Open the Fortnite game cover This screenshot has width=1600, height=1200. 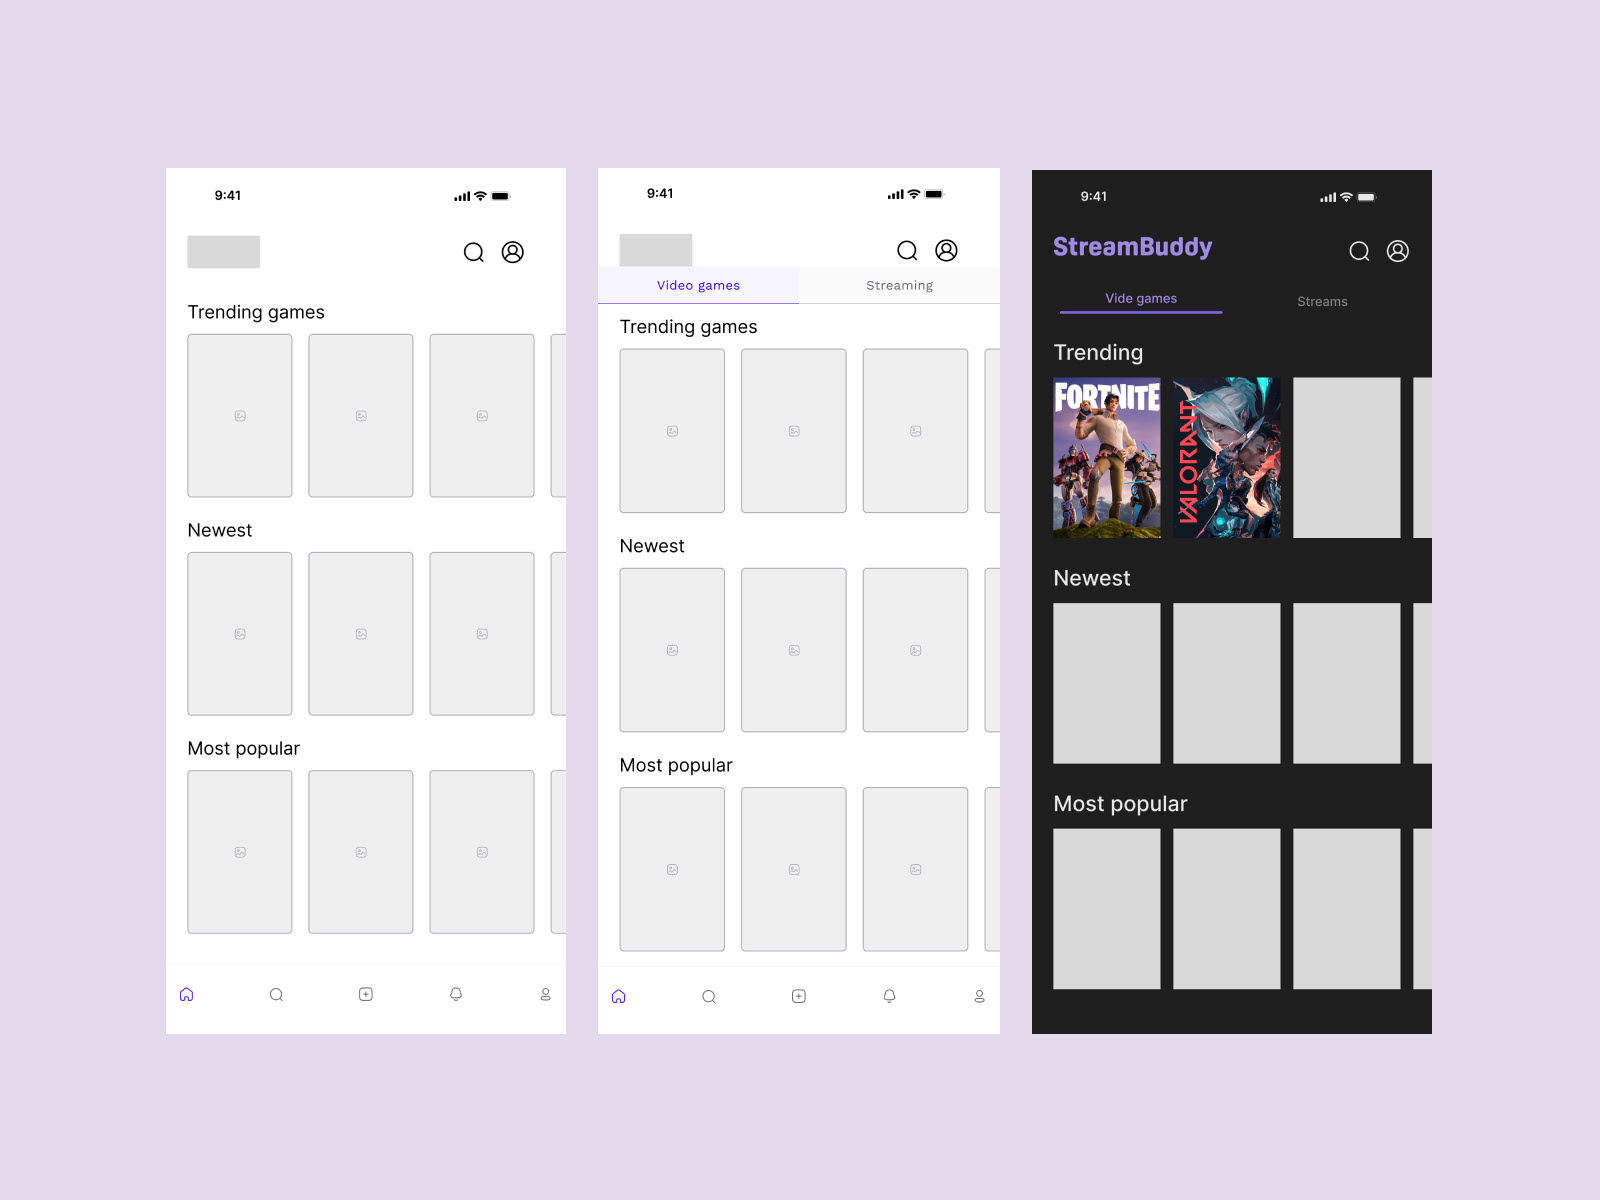point(1107,458)
